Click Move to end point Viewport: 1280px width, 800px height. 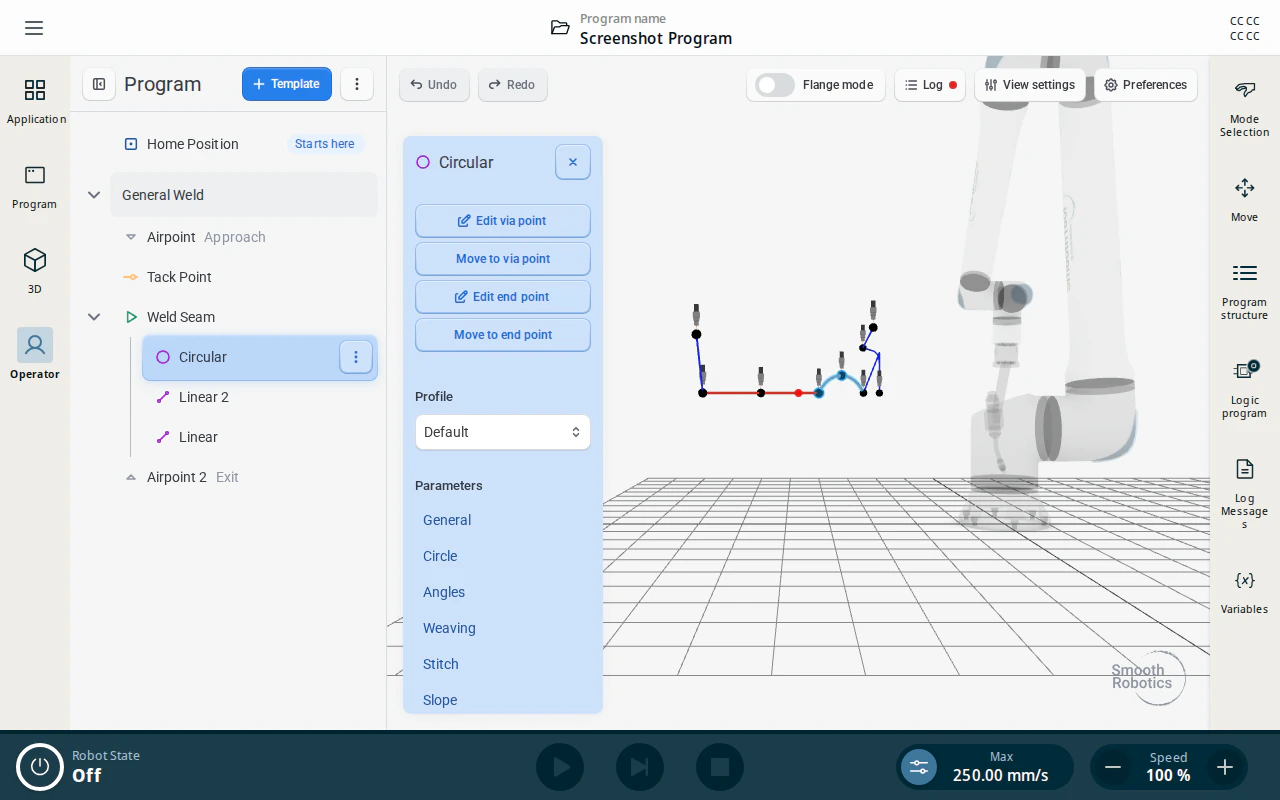tap(503, 335)
